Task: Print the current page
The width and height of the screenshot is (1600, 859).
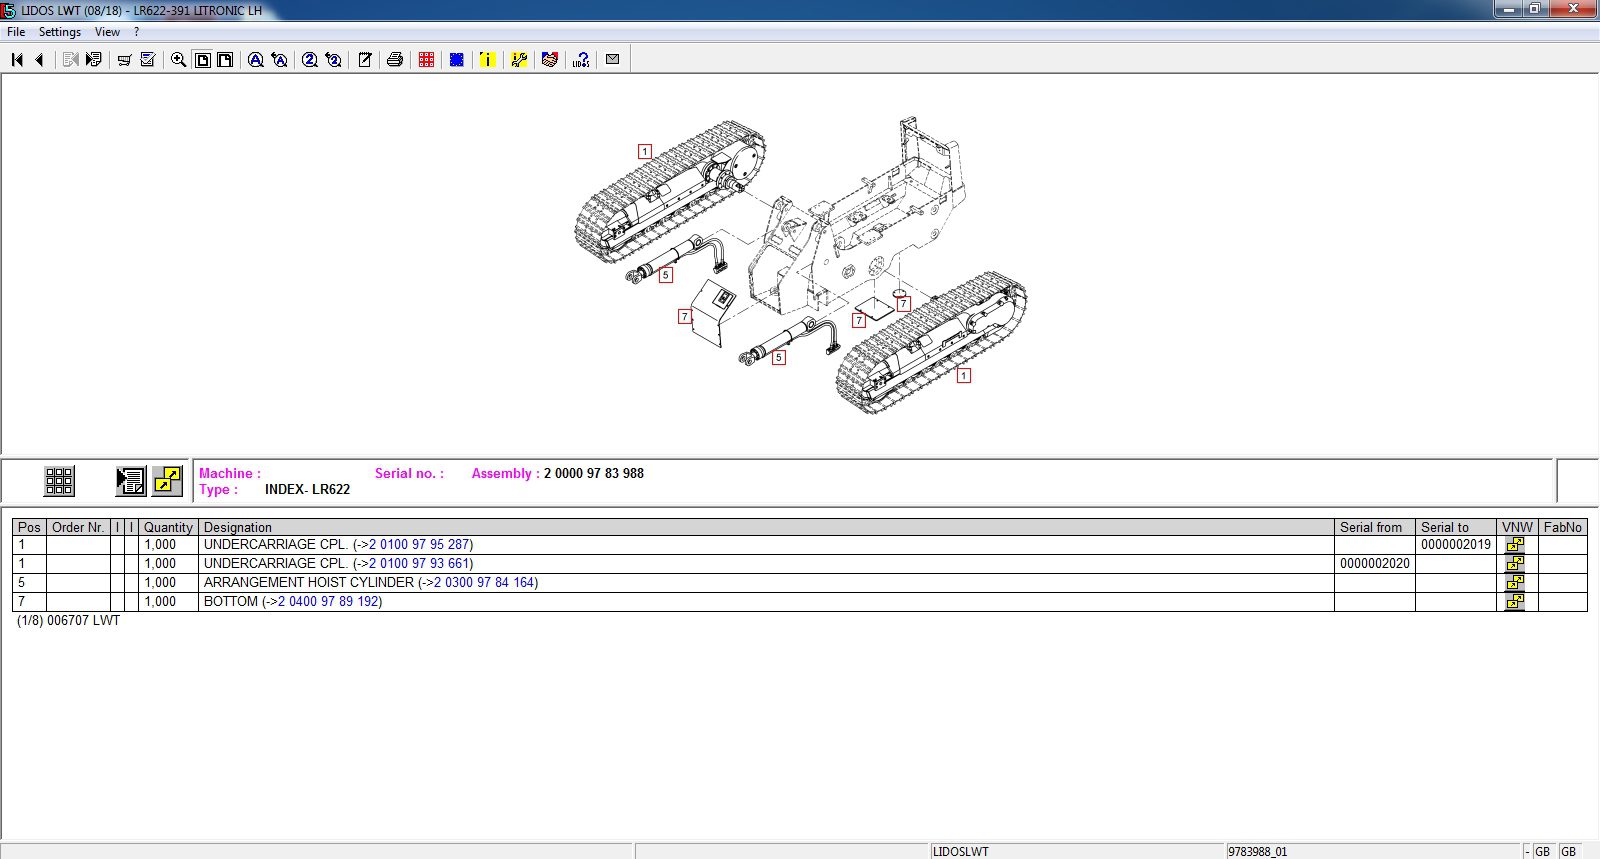Action: point(395,60)
